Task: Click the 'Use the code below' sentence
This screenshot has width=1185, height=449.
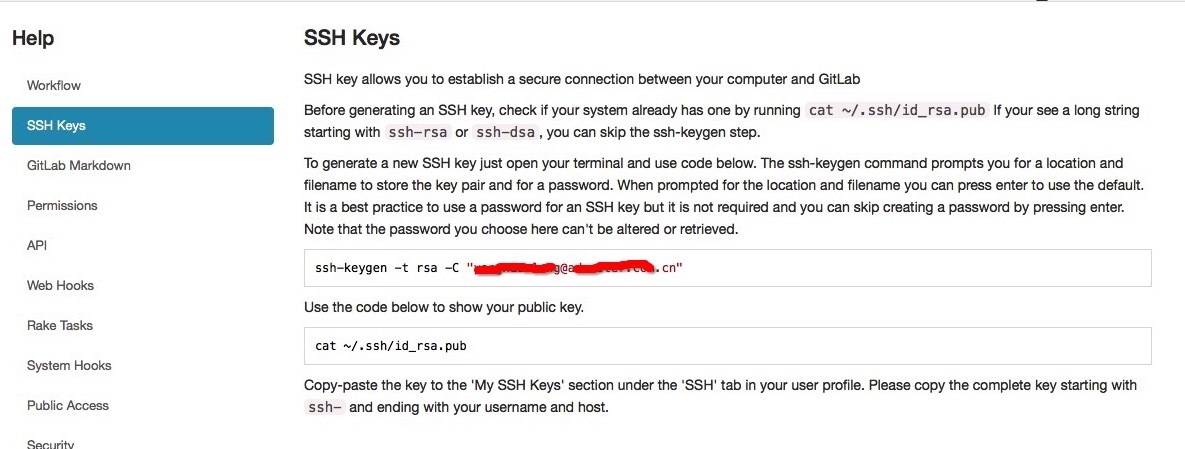Action: point(444,308)
